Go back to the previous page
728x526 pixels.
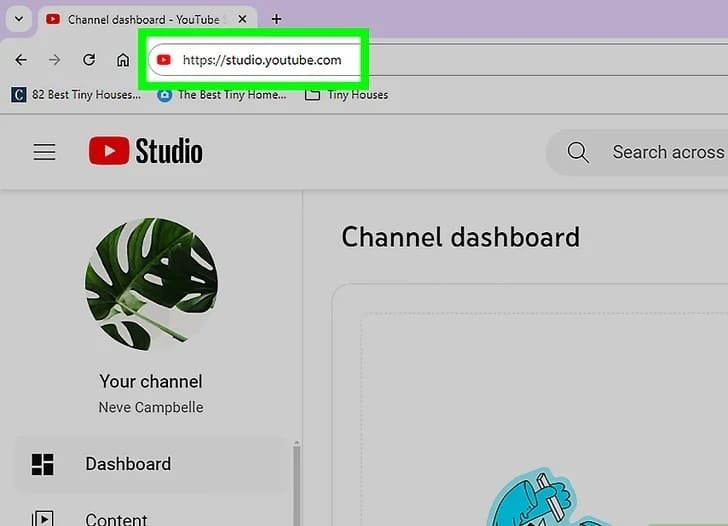click(21, 60)
